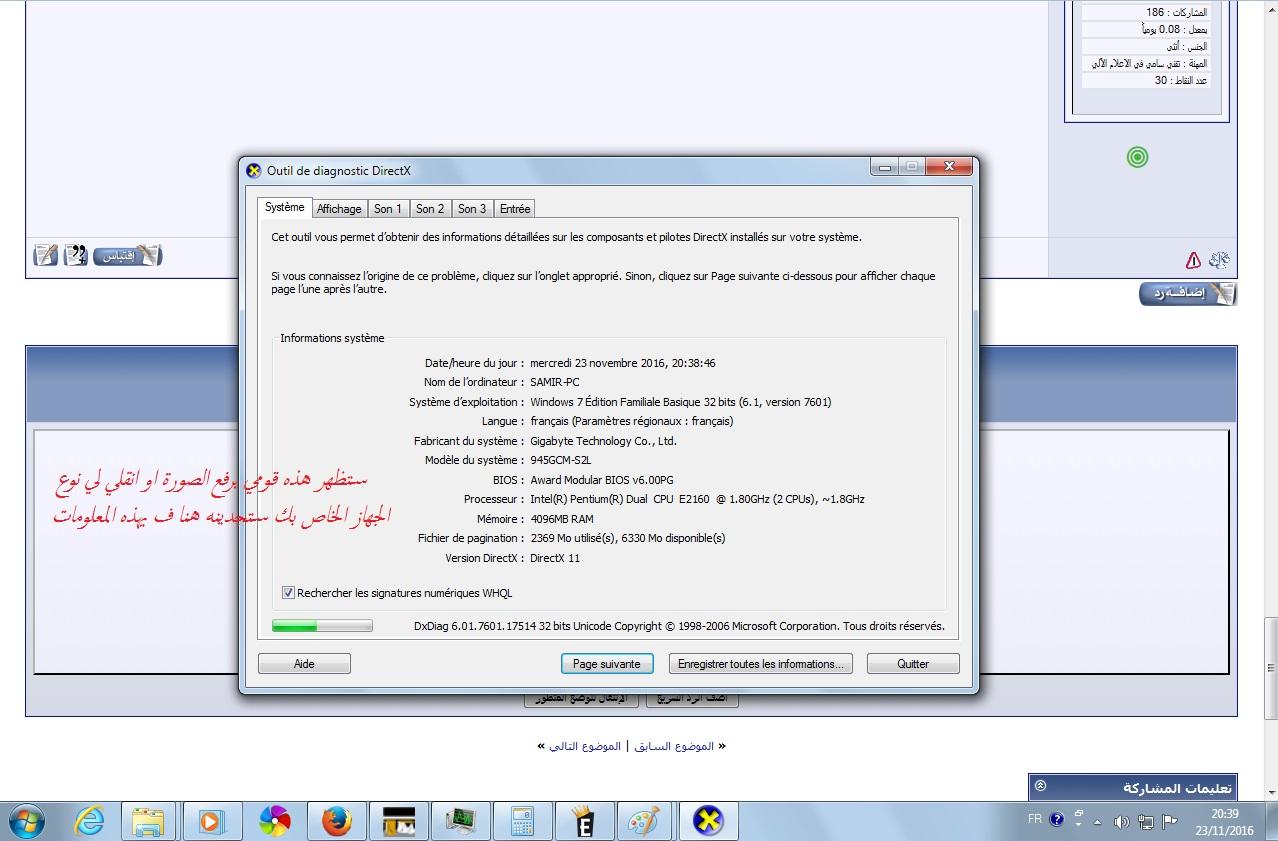
Task: Open the green monitor taskbar app
Action: pyautogui.click(x=461, y=821)
